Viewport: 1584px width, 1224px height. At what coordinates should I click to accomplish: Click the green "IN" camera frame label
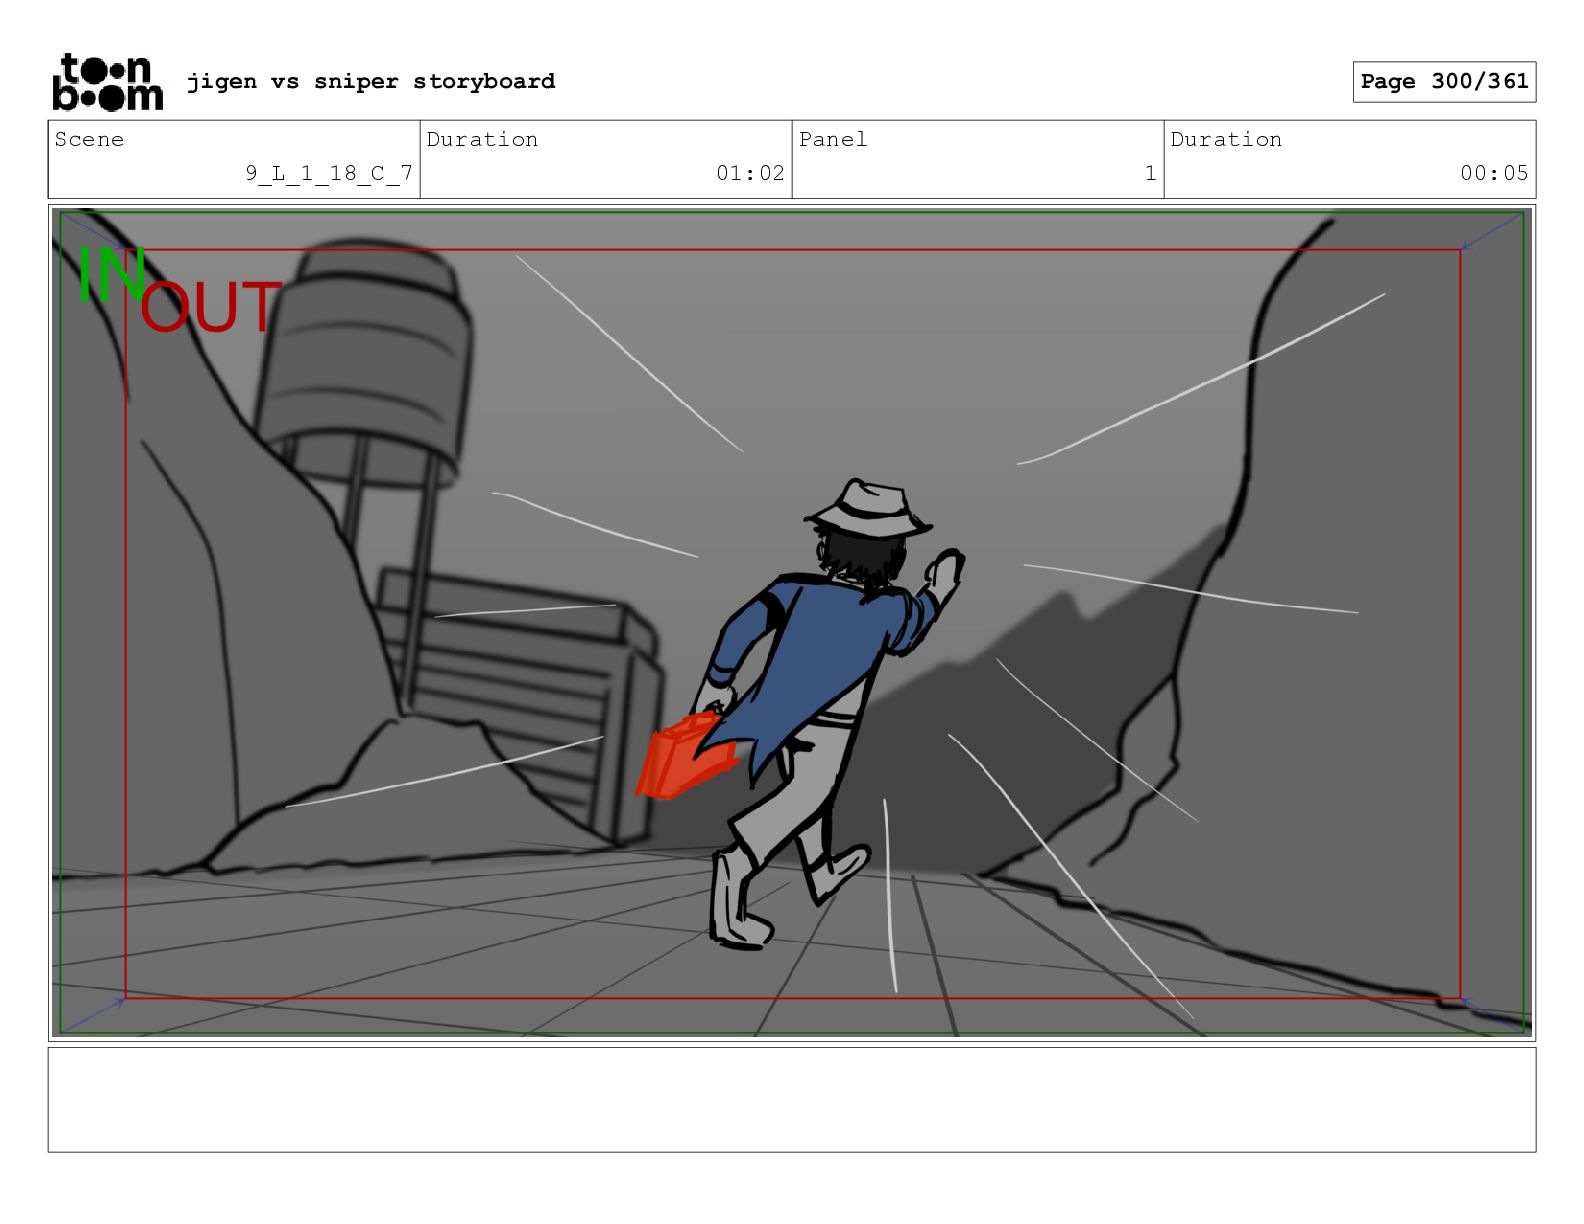[112, 274]
